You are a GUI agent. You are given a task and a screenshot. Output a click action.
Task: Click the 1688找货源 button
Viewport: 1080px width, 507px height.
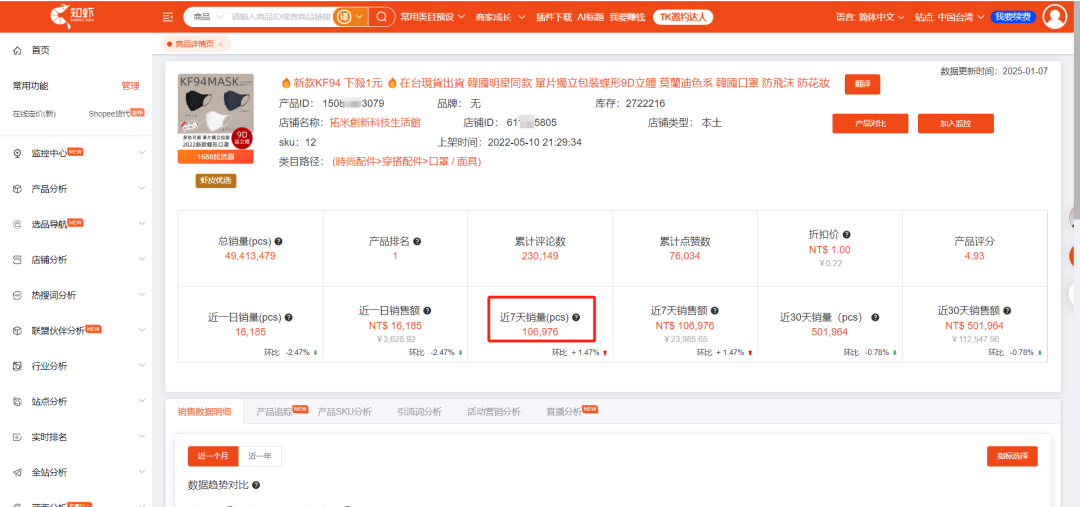[216, 157]
